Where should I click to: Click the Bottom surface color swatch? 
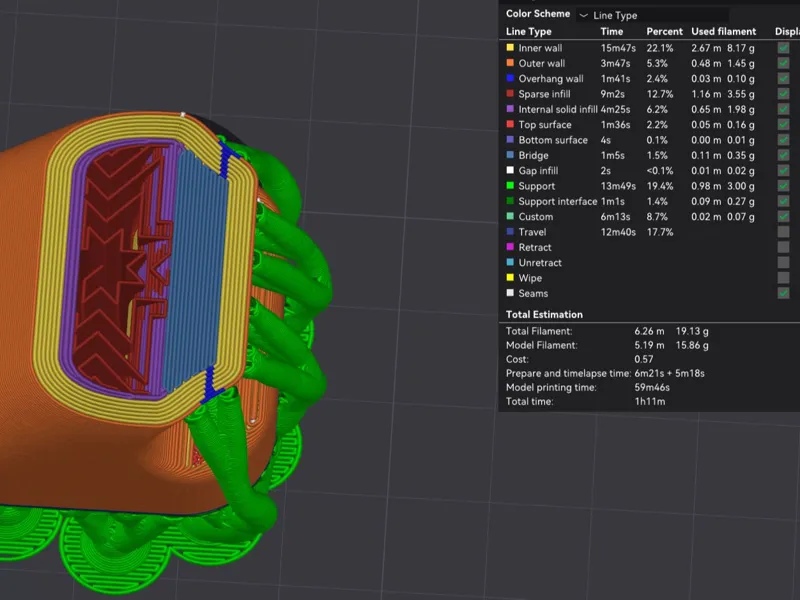pos(510,139)
